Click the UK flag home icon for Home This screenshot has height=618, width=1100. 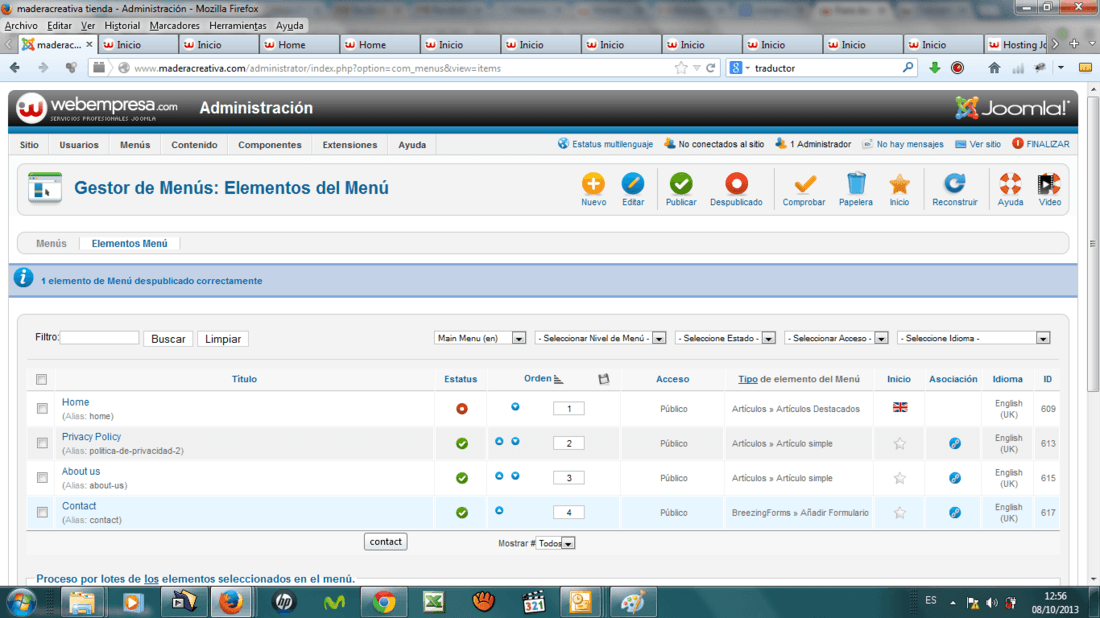(x=899, y=407)
